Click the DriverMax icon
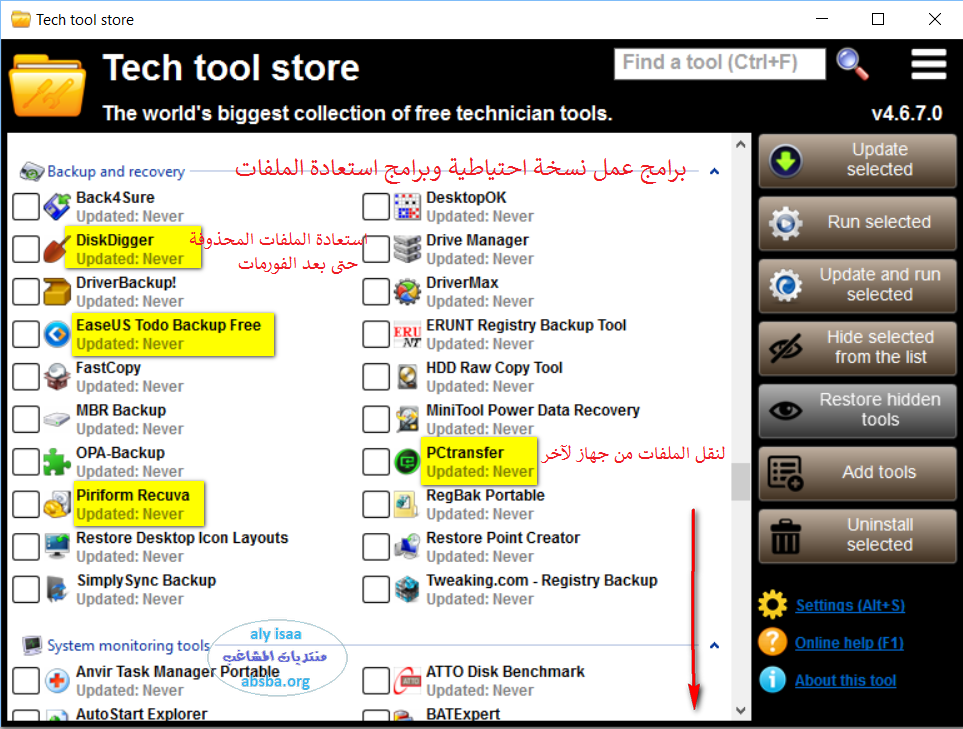The image size is (963, 729). point(407,292)
